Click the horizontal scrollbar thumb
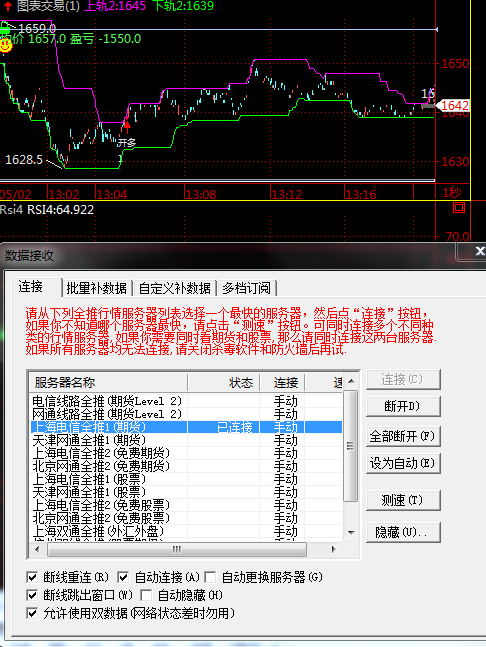Viewport: 486px width, 647px height. point(177,549)
